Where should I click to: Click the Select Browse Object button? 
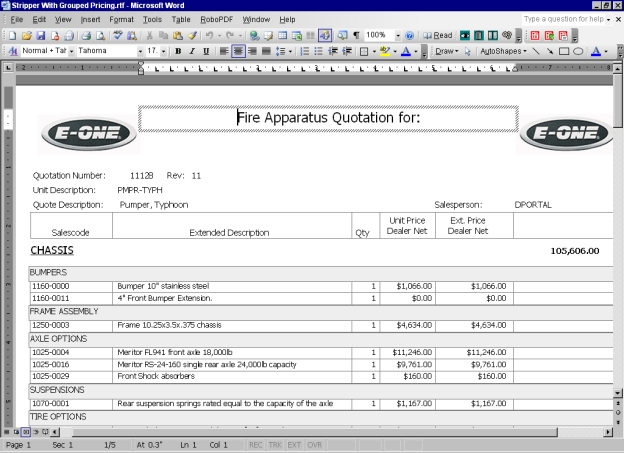click(618, 412)
